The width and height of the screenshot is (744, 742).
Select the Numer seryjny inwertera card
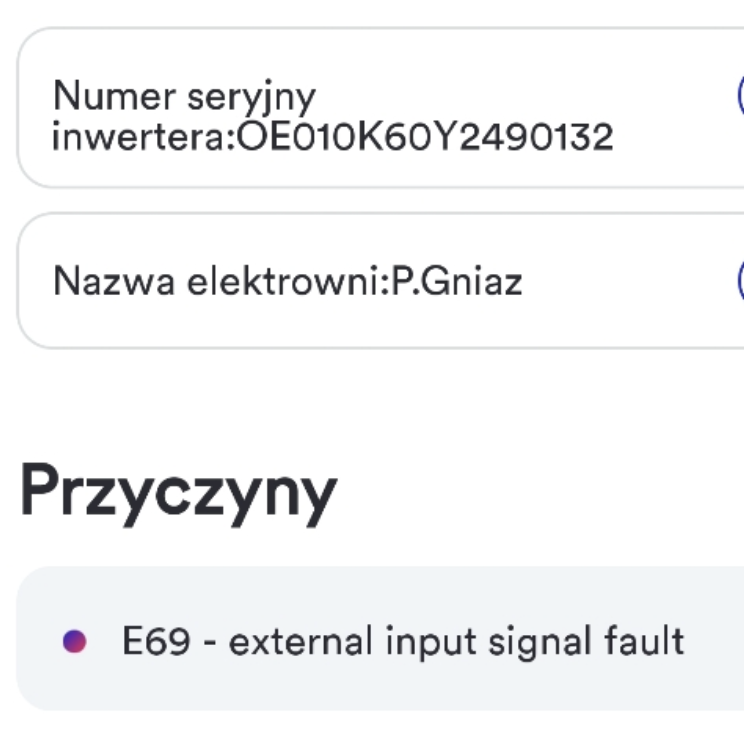pos(380,108)
